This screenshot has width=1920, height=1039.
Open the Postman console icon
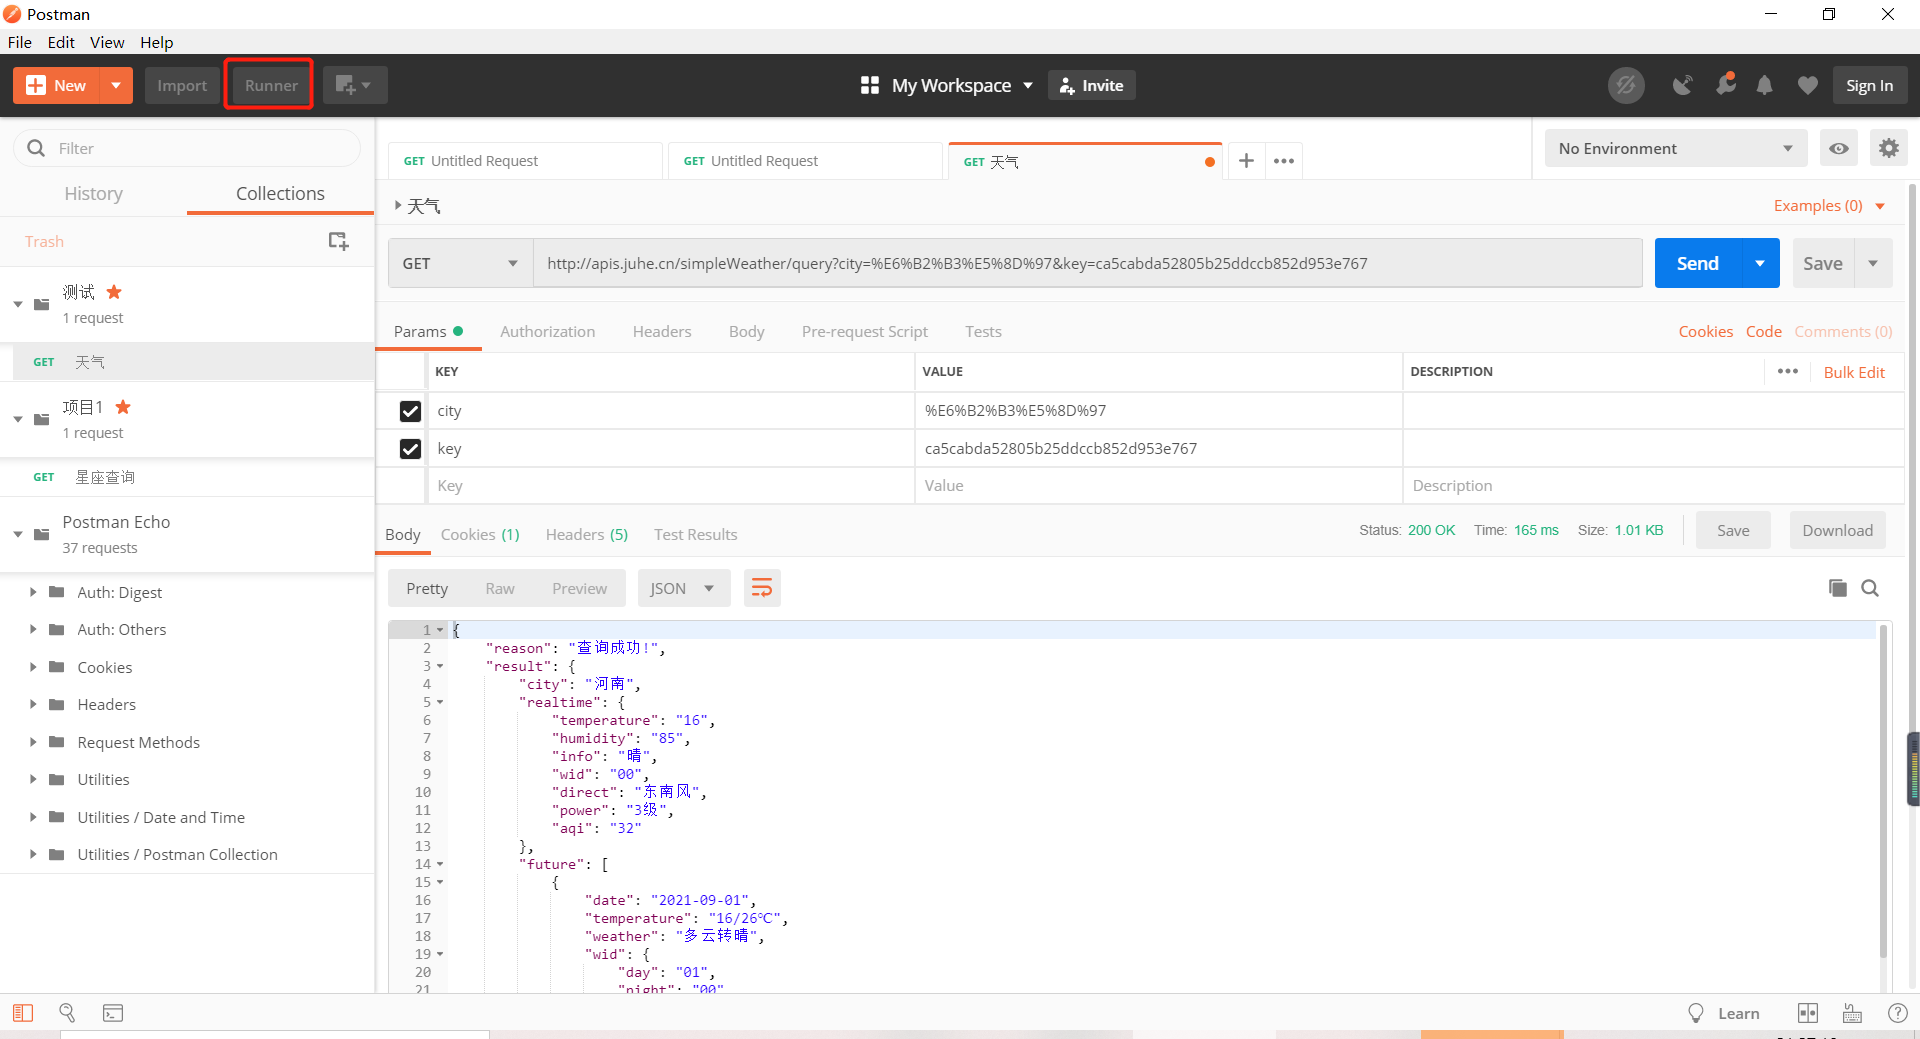pos(113,1013)
